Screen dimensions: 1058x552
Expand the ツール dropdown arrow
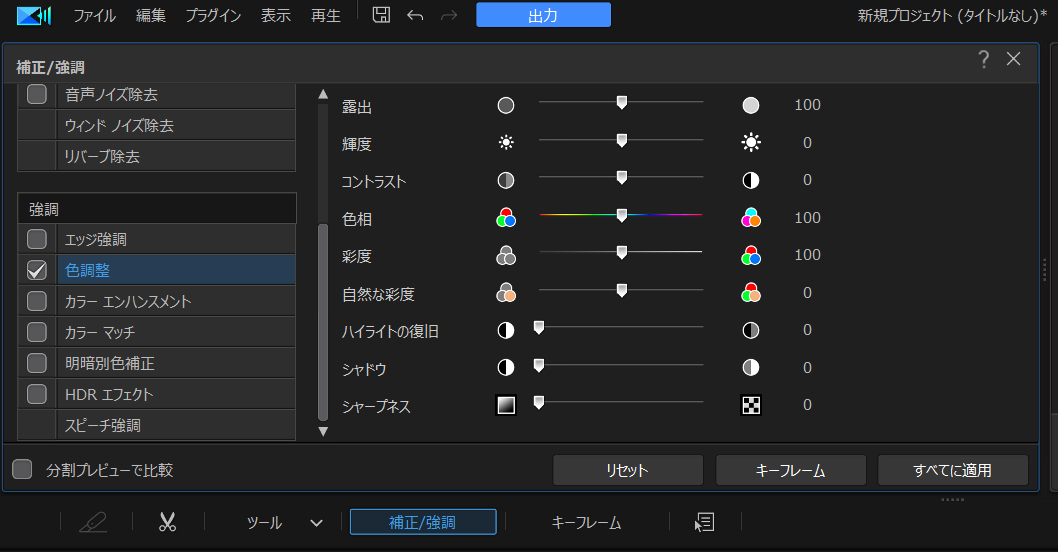point(316,523)
